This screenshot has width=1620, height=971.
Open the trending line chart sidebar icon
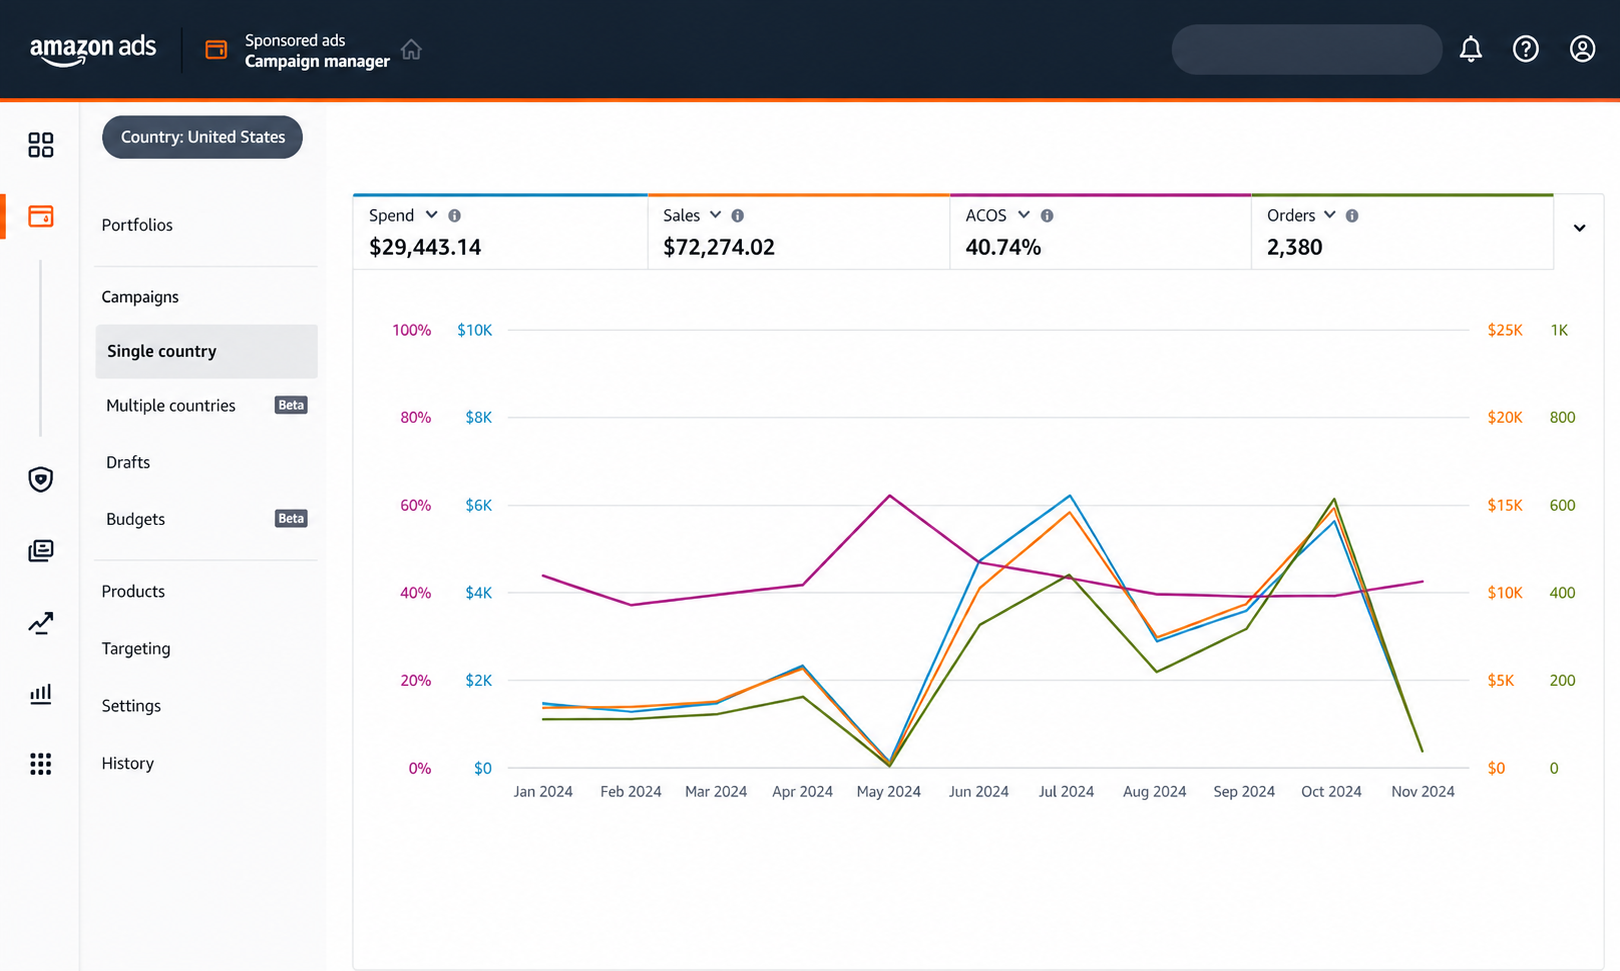41,623
